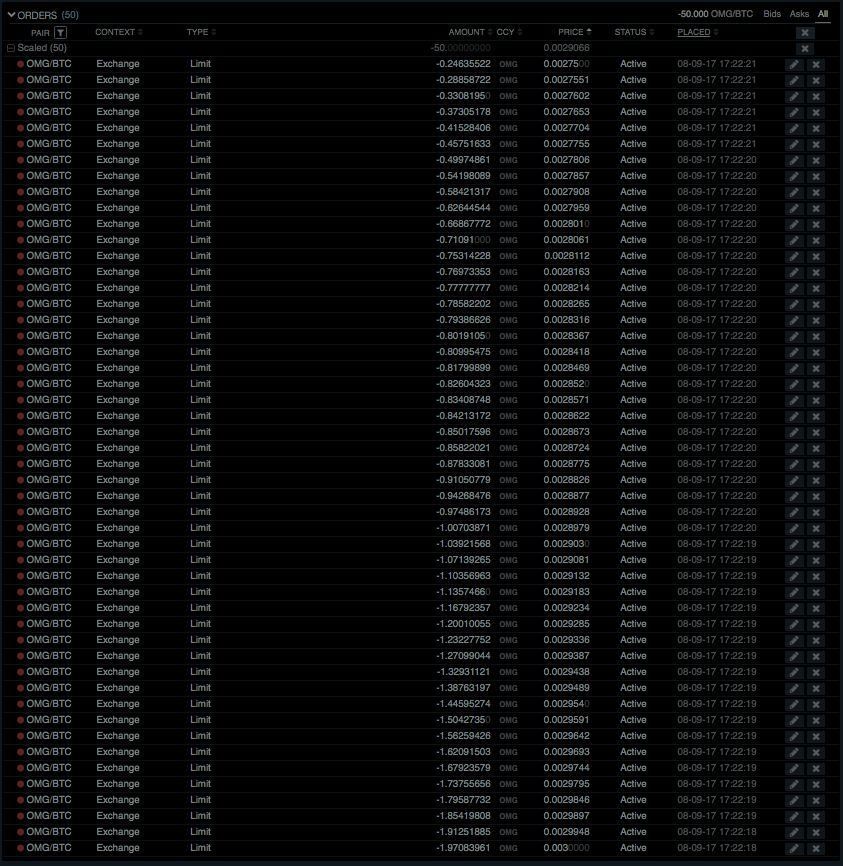Collapse the ORDERS panel chevron
Screen dimensions: 843x866
coord(11,15)
